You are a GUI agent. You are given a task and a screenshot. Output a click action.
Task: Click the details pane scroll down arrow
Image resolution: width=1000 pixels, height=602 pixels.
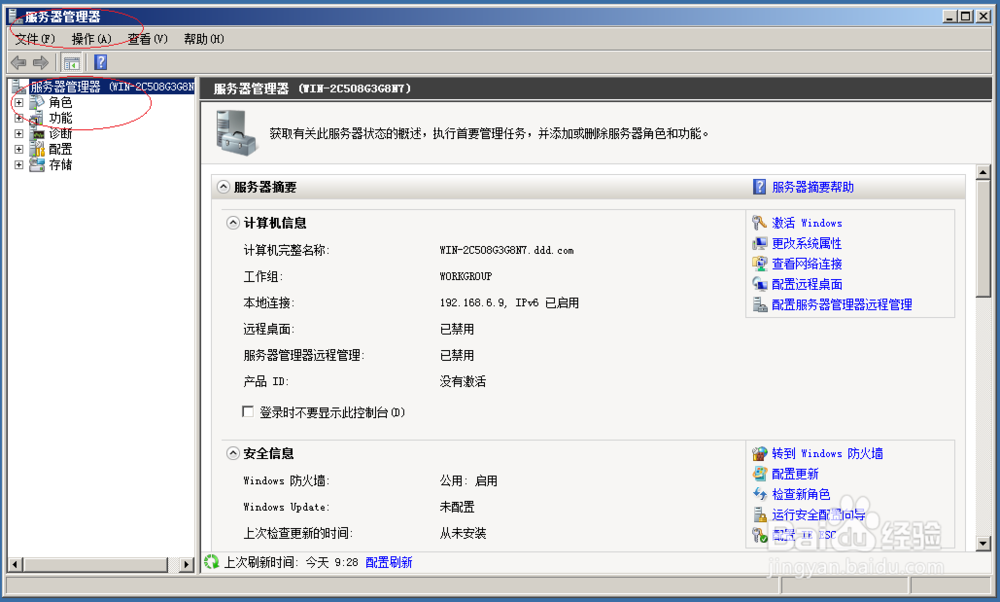(983, 544)
